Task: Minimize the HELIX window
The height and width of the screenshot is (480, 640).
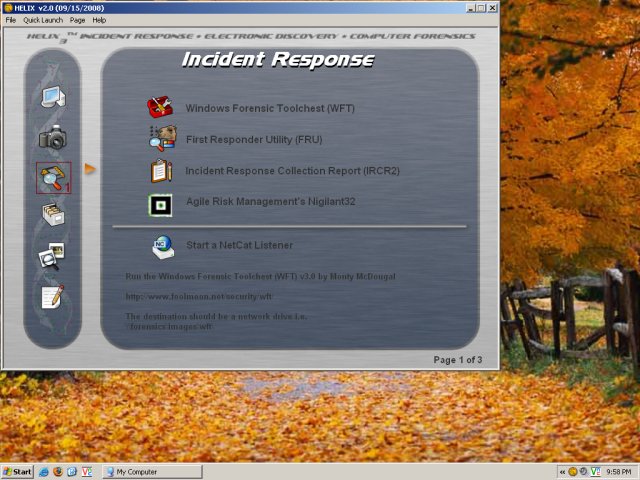Action: pyautogui.click(x=471, y=8)
